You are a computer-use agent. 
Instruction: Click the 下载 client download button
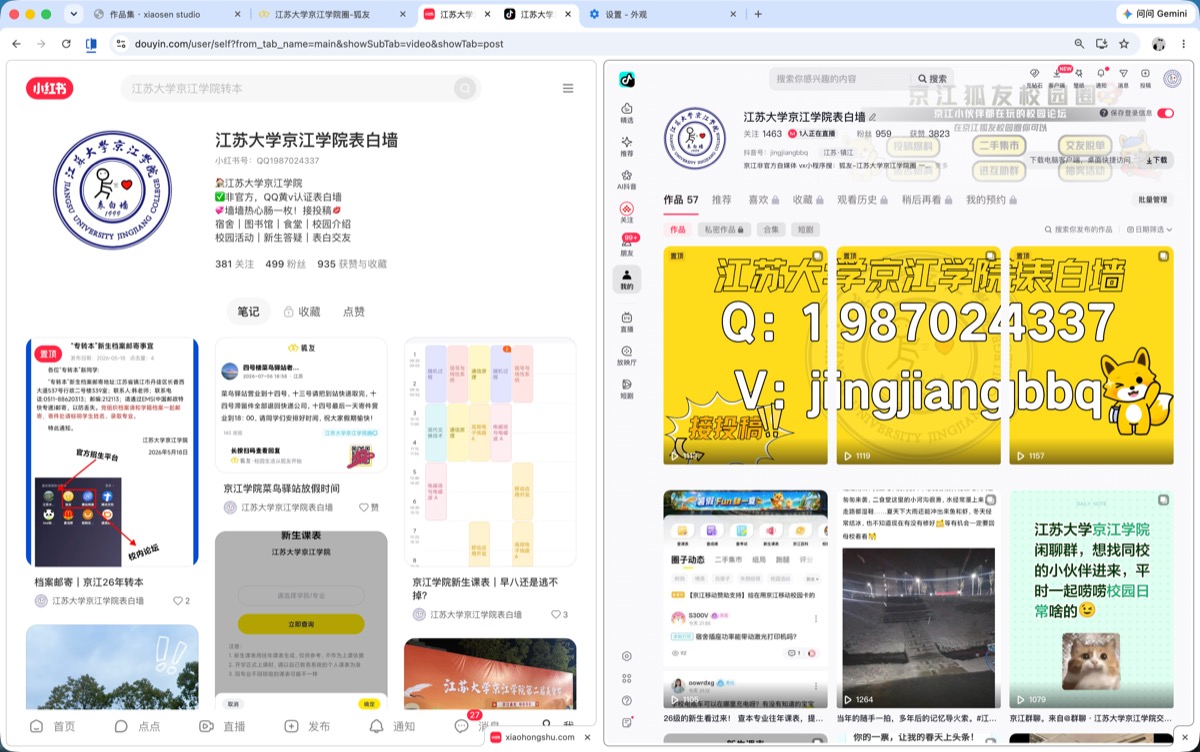tap(1157, 160)
